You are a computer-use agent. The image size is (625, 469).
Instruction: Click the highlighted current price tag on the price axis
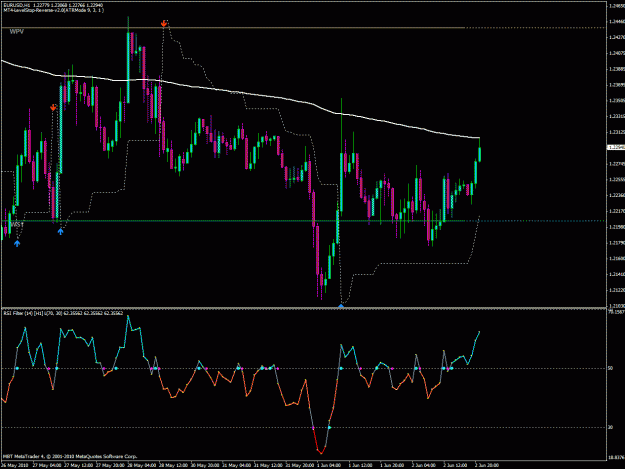pyautogui.click(x=615, y=147)
